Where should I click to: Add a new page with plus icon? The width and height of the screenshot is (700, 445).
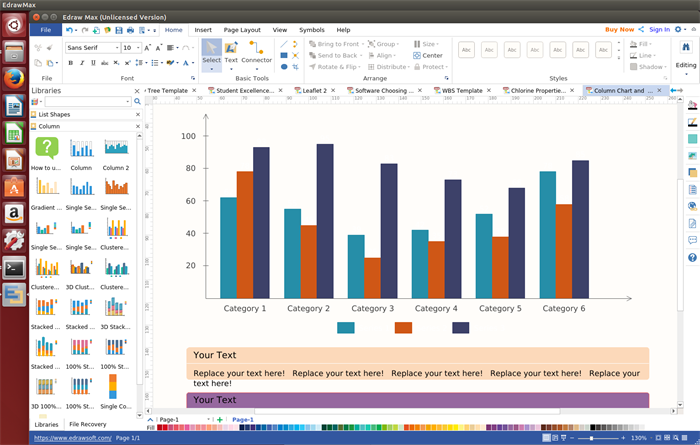click(220, 419)
